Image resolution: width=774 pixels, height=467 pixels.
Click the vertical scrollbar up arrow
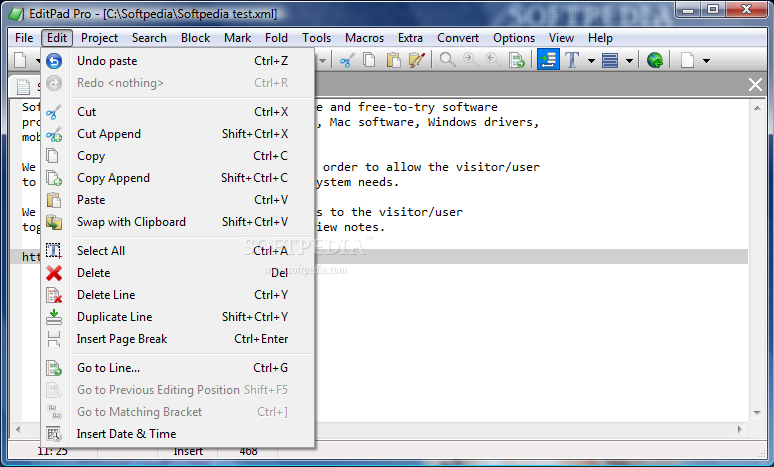[x=757, y=108]
